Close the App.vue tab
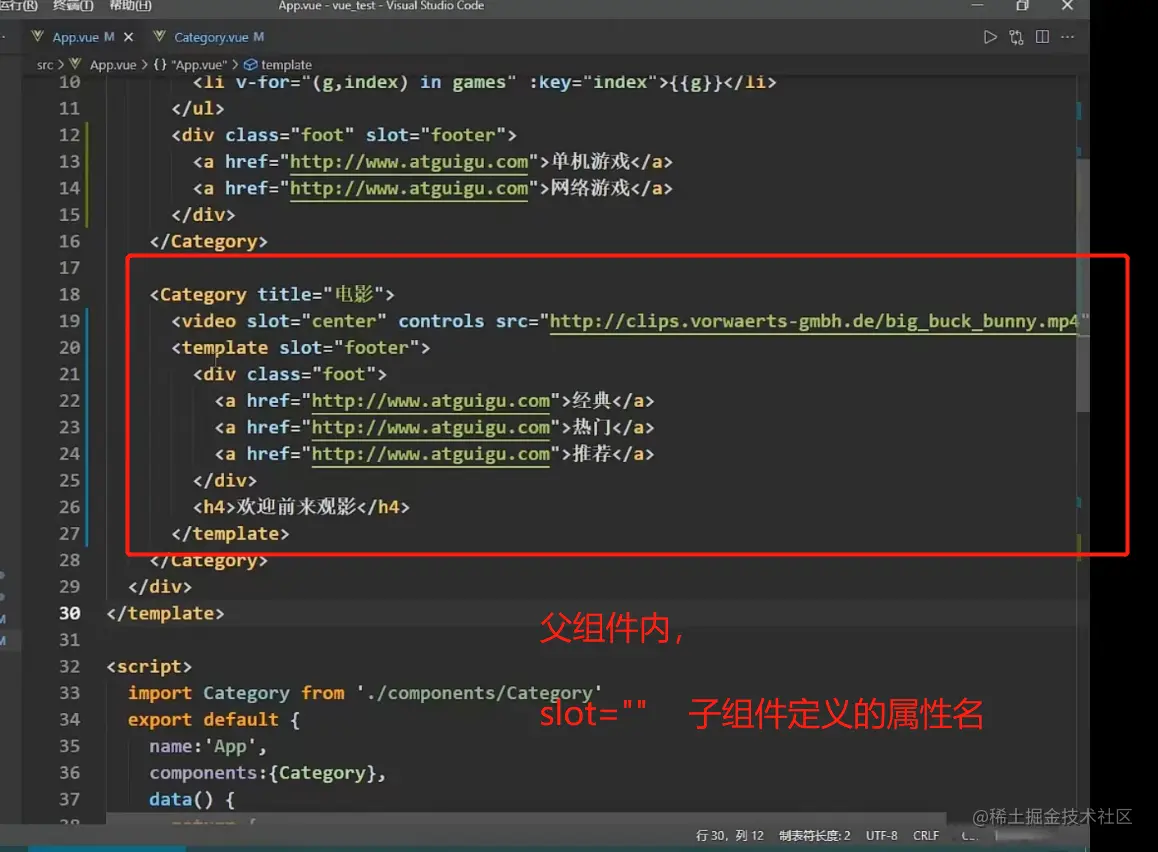Viewport: 1158px width, 852px height. coord(129,37)
